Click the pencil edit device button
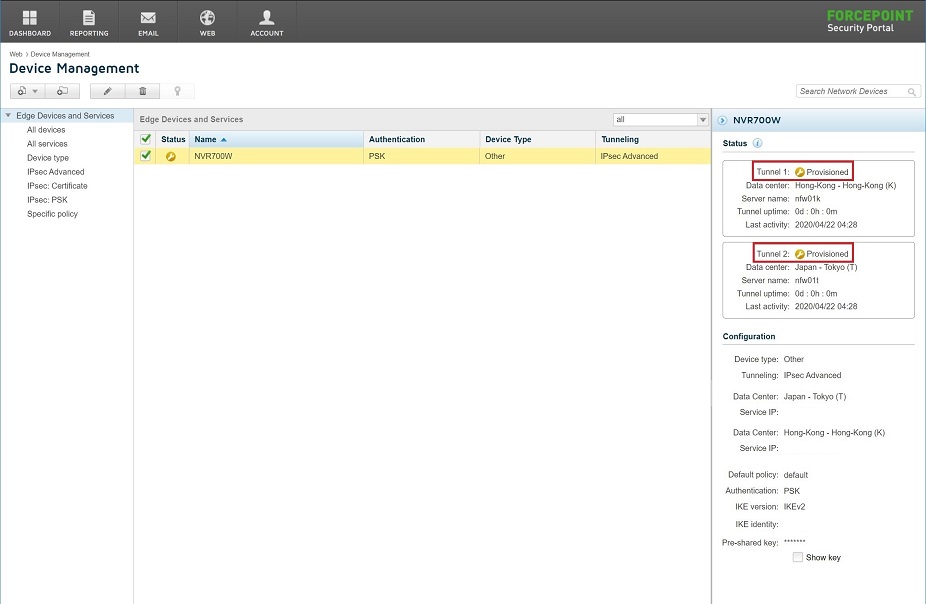Viewport: 926px width, 604px height. coord(108,91)
